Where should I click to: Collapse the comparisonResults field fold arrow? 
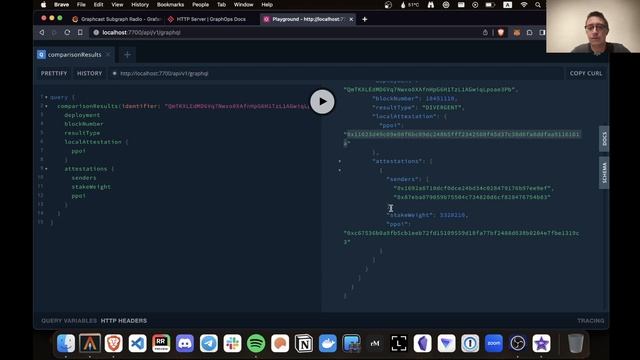coord(46,107)
